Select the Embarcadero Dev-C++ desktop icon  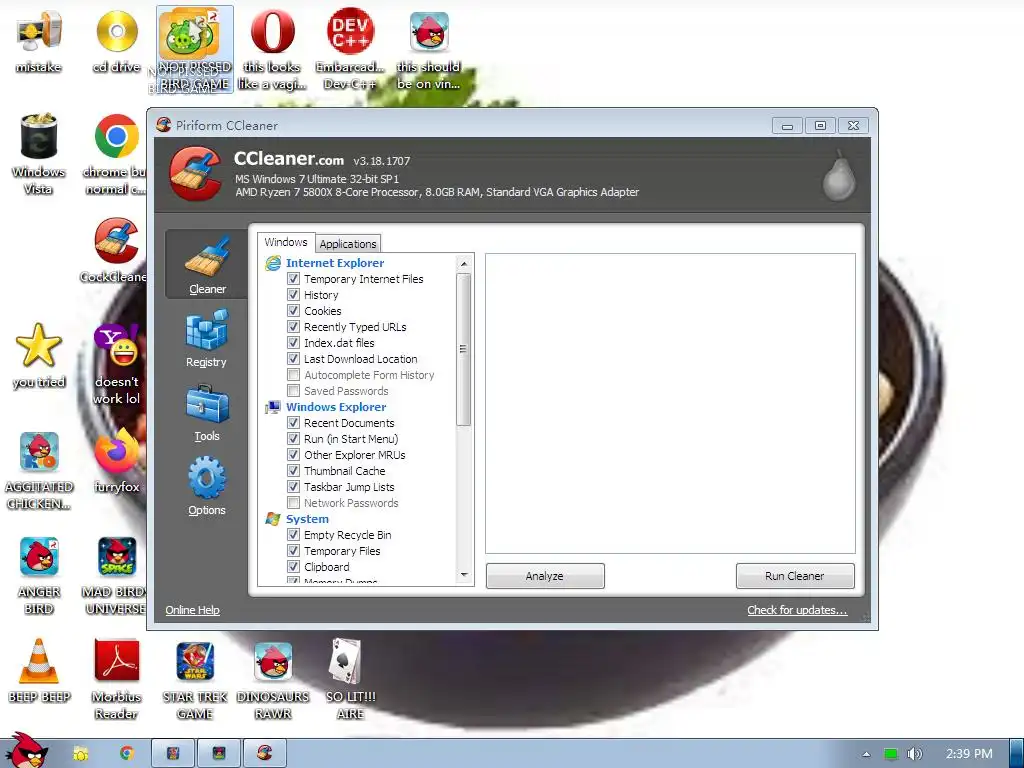click(x=350, y=50)
